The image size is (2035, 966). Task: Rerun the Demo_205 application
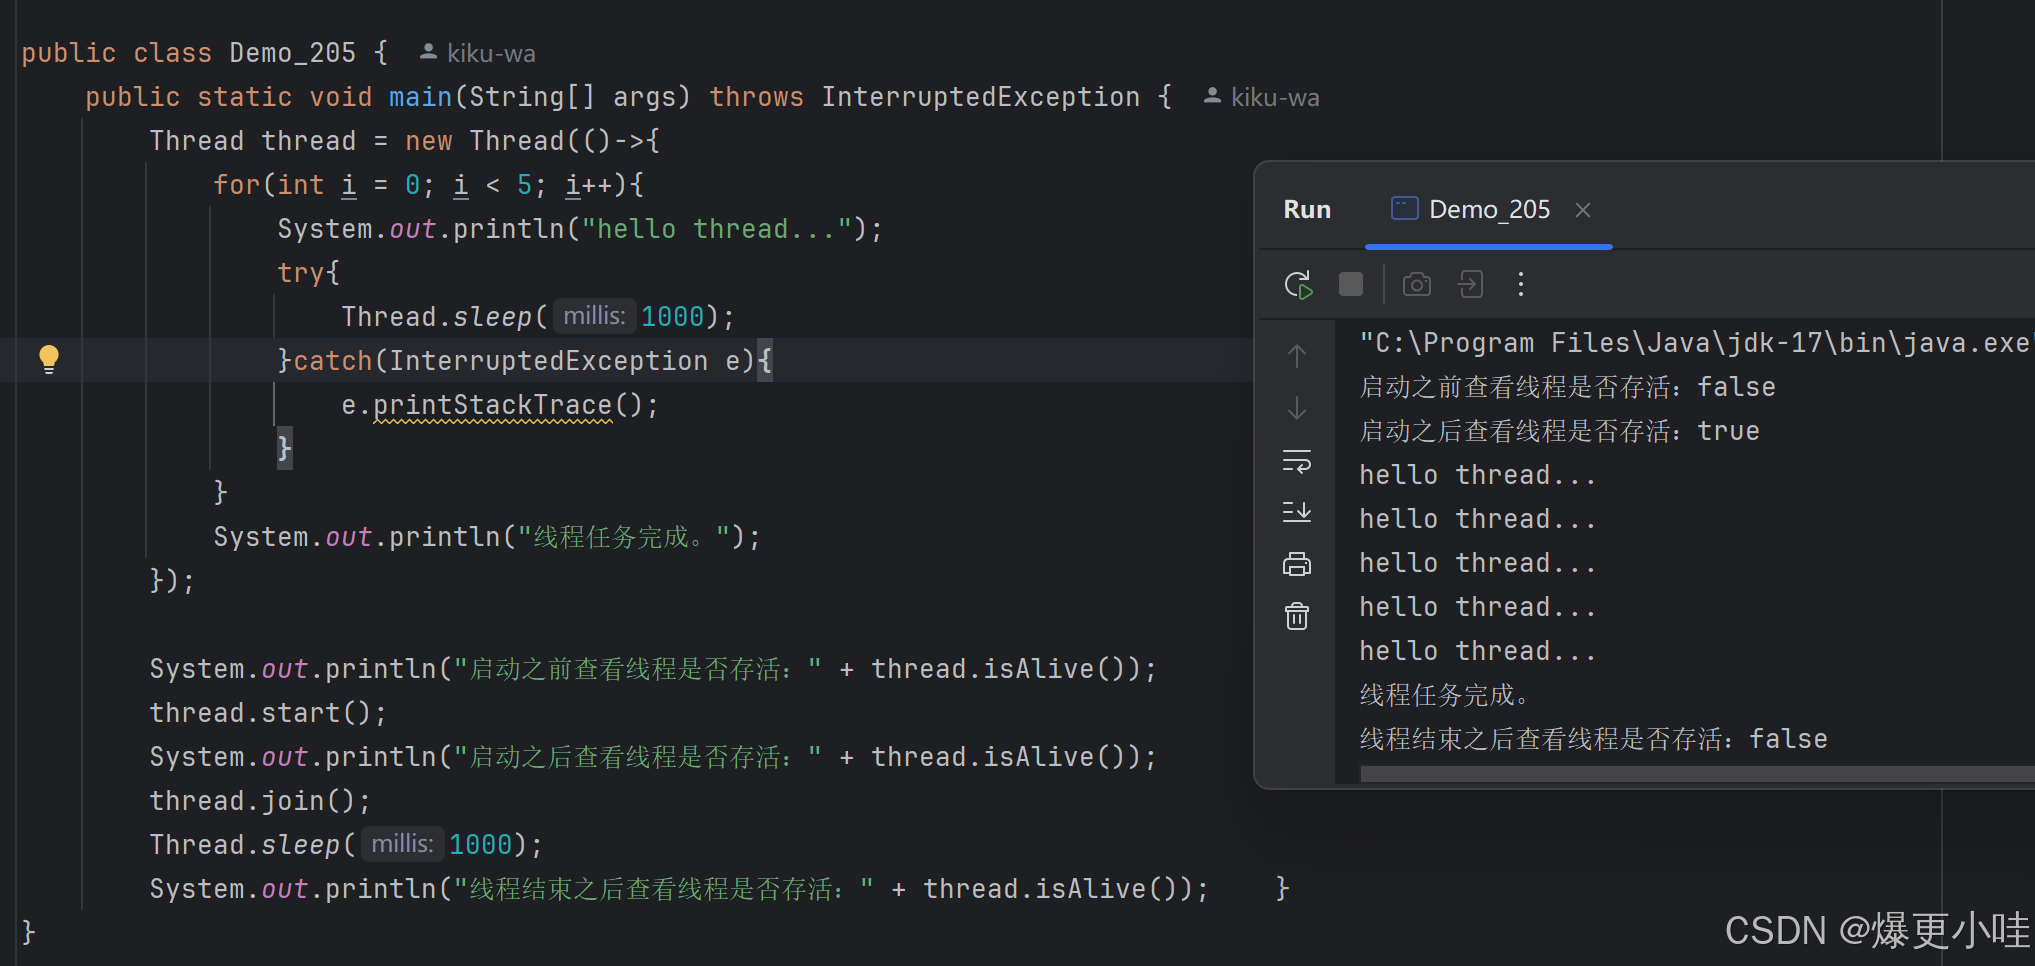pyautogui.click(x=1298, y=284)
